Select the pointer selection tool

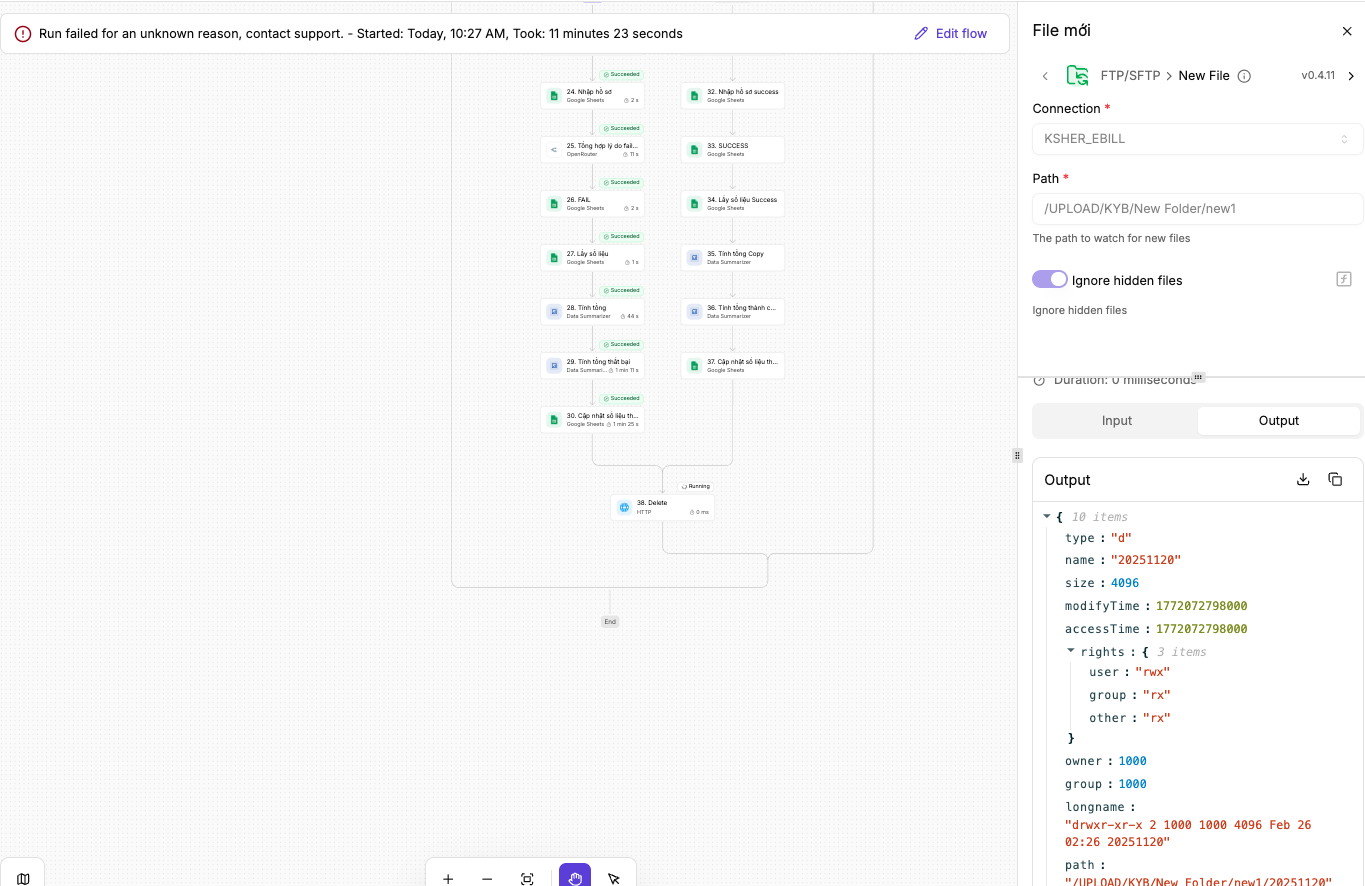tap(614, 879)
